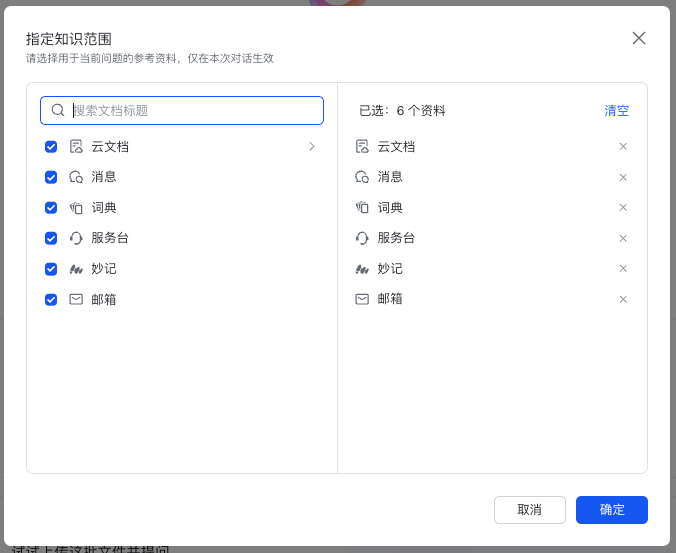Uncheck the 消息 checkbox
Viewport: 676px width, 553px height.
(x=51, y=177)
